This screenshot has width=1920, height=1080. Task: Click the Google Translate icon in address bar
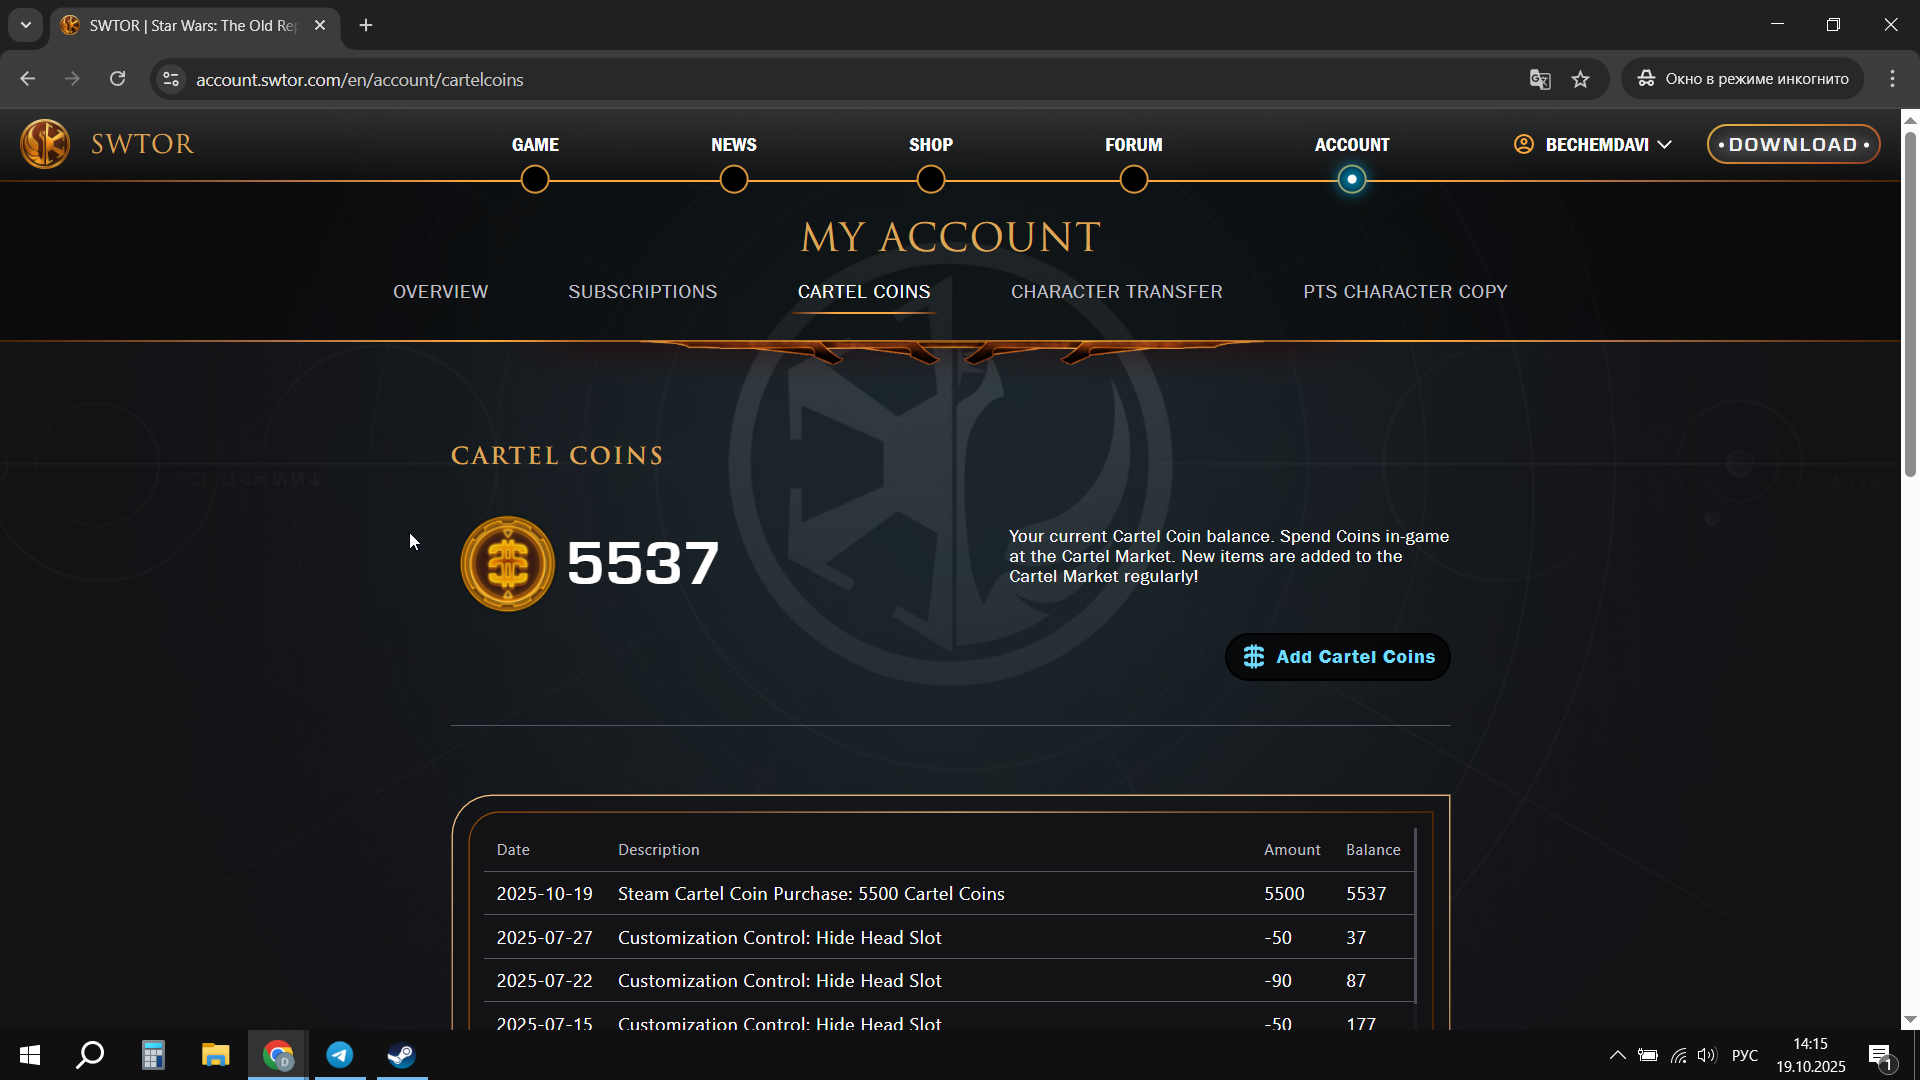pyautogui.click(x=1539, y=80)
